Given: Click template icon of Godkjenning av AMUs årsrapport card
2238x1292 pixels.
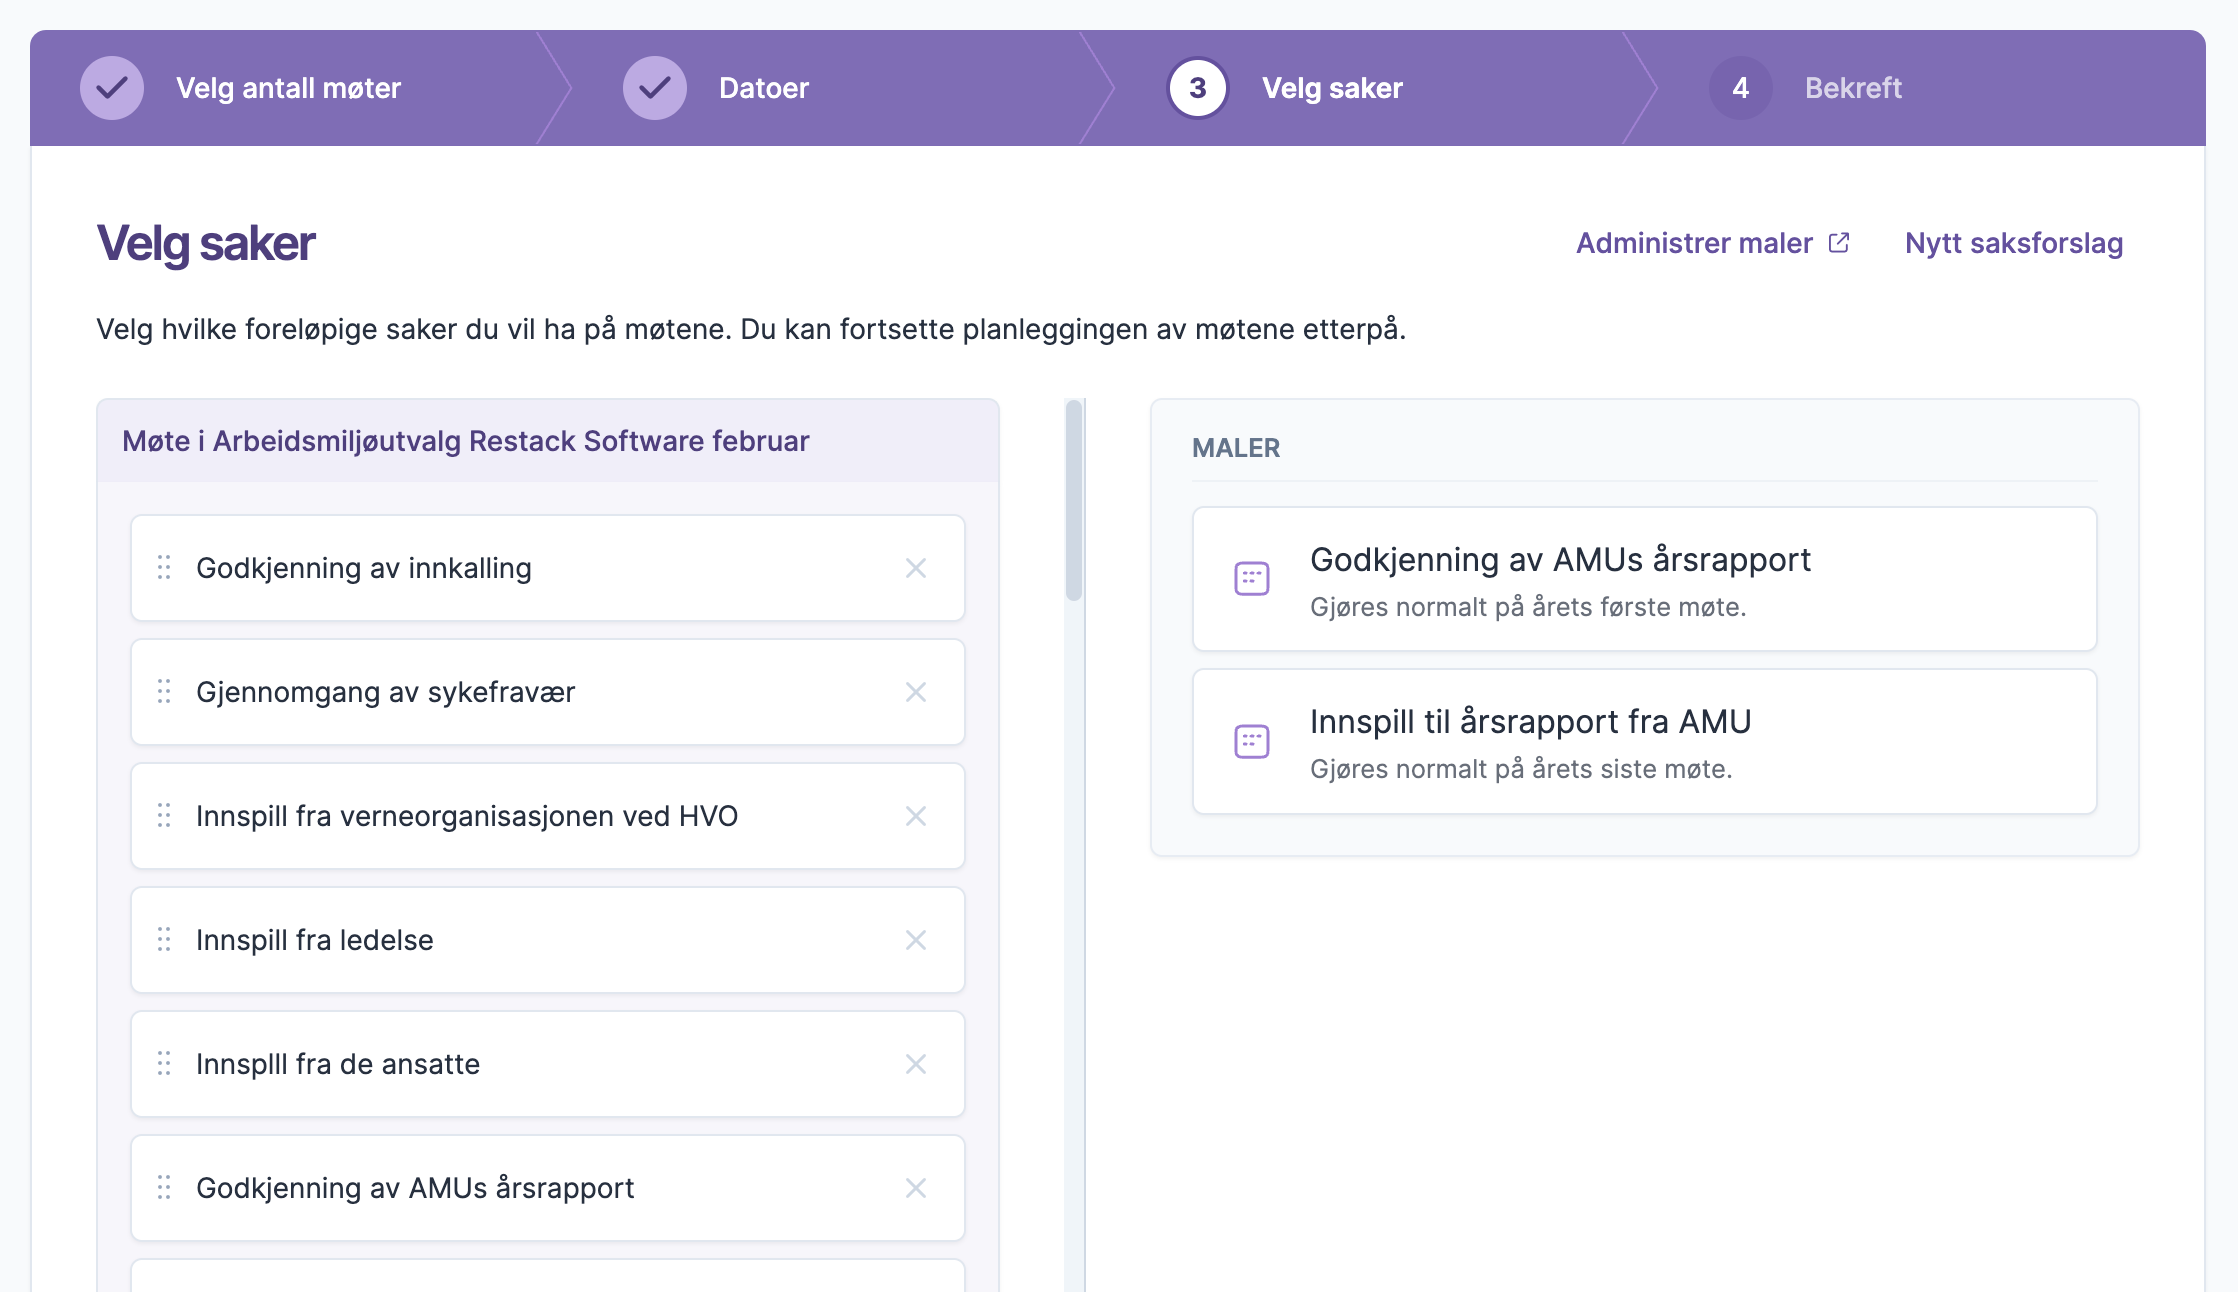Looking at the screenshot, I should [x=1251, y=579].
